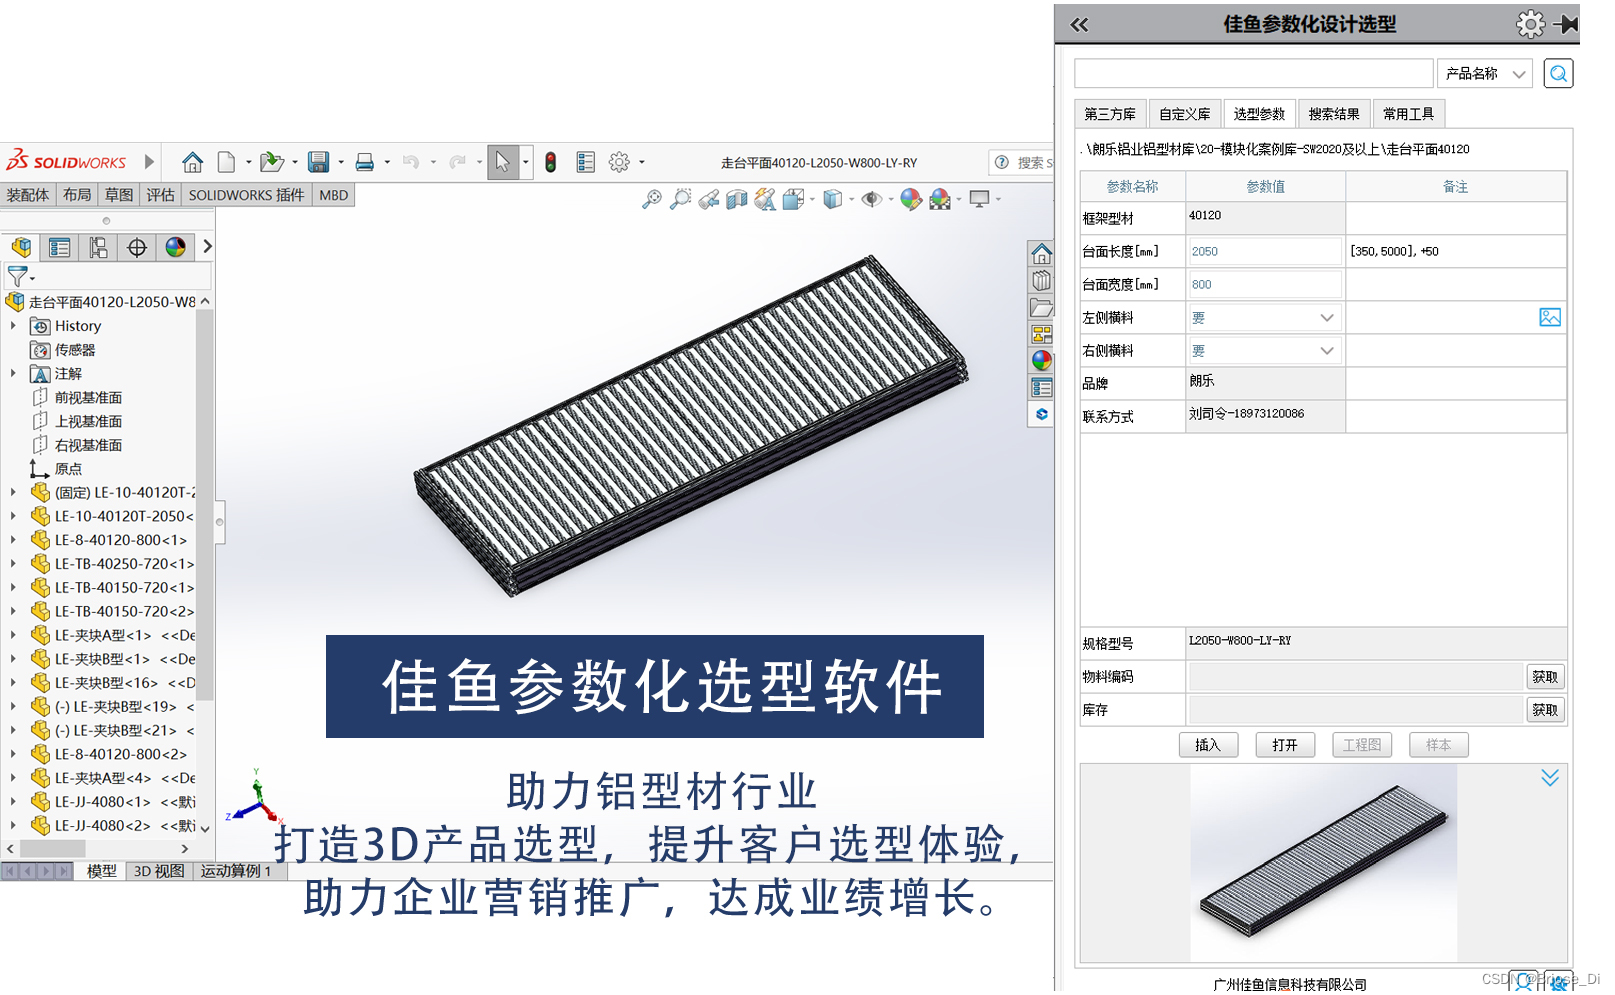
Task: Switch to DisplayManager color ball tab
Action: [x=175, y=247]
